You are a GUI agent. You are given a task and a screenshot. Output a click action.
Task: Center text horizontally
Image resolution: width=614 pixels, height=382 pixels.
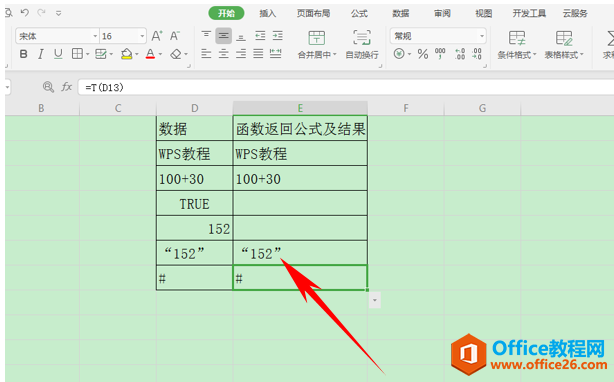click(224, 54)
